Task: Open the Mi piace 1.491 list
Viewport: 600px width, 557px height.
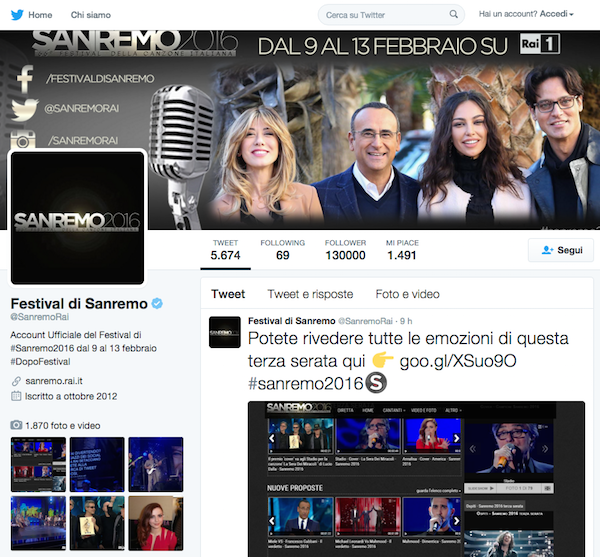Action: (402, 250)
